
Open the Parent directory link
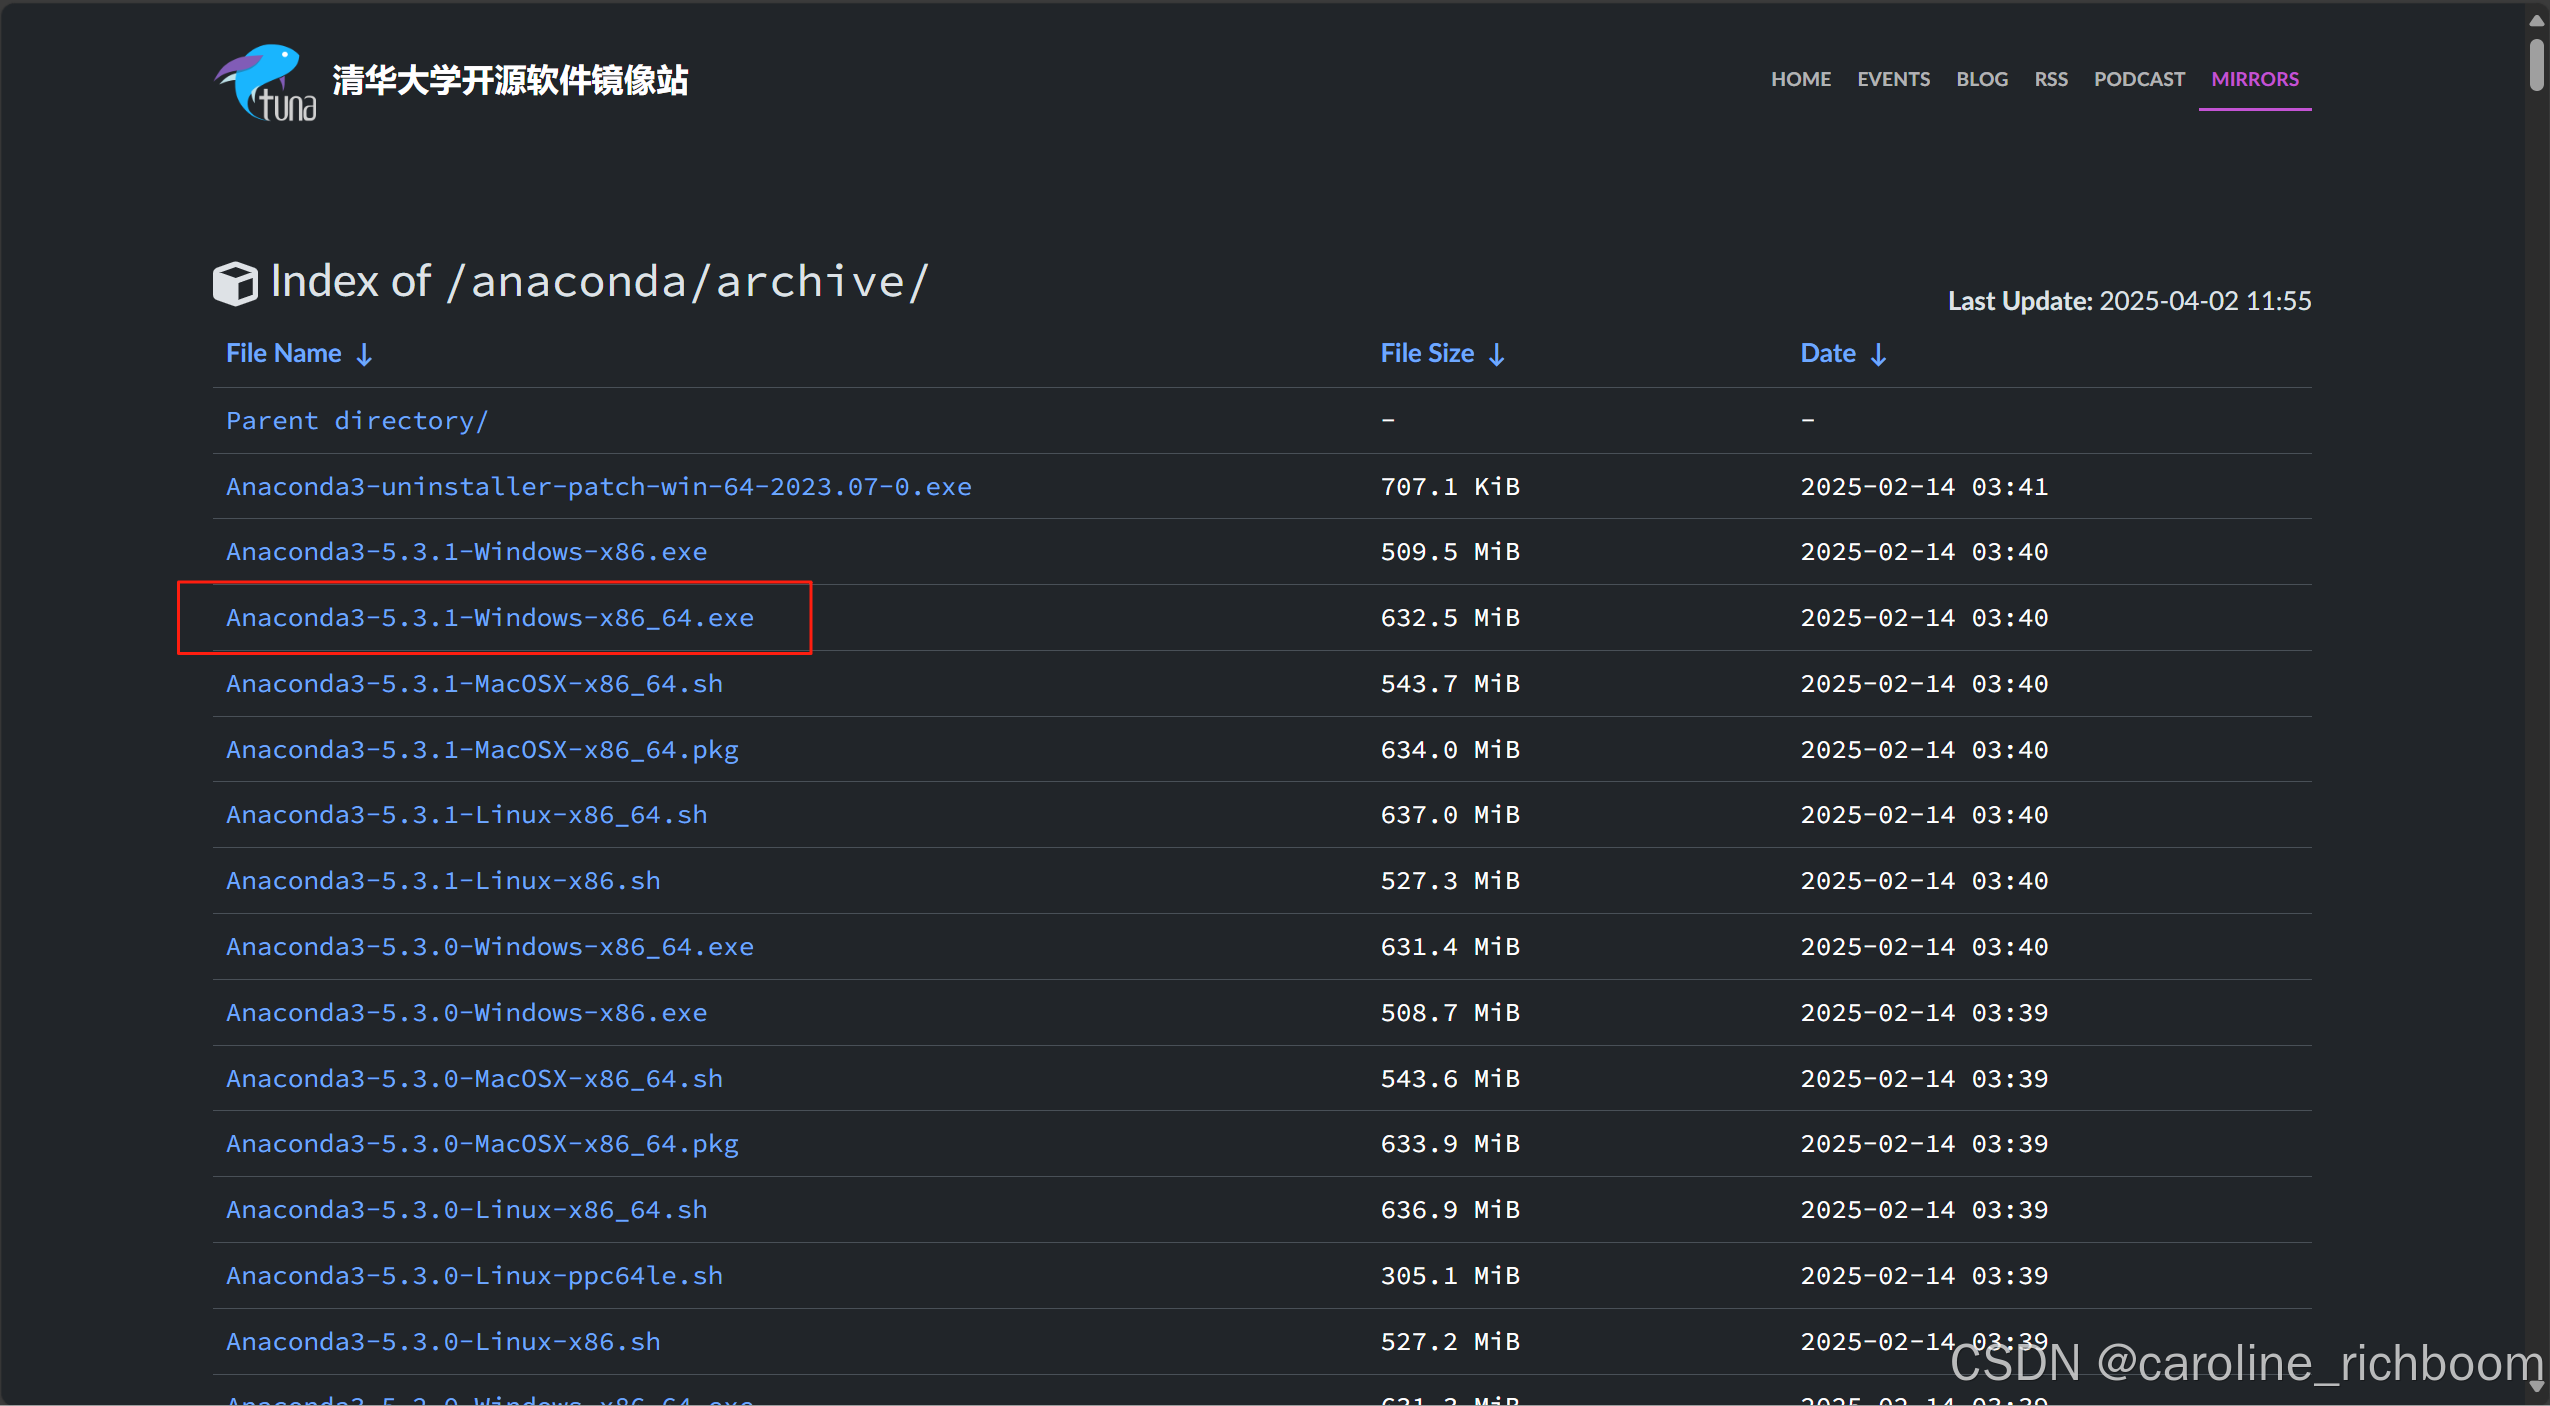pos(357,421)
